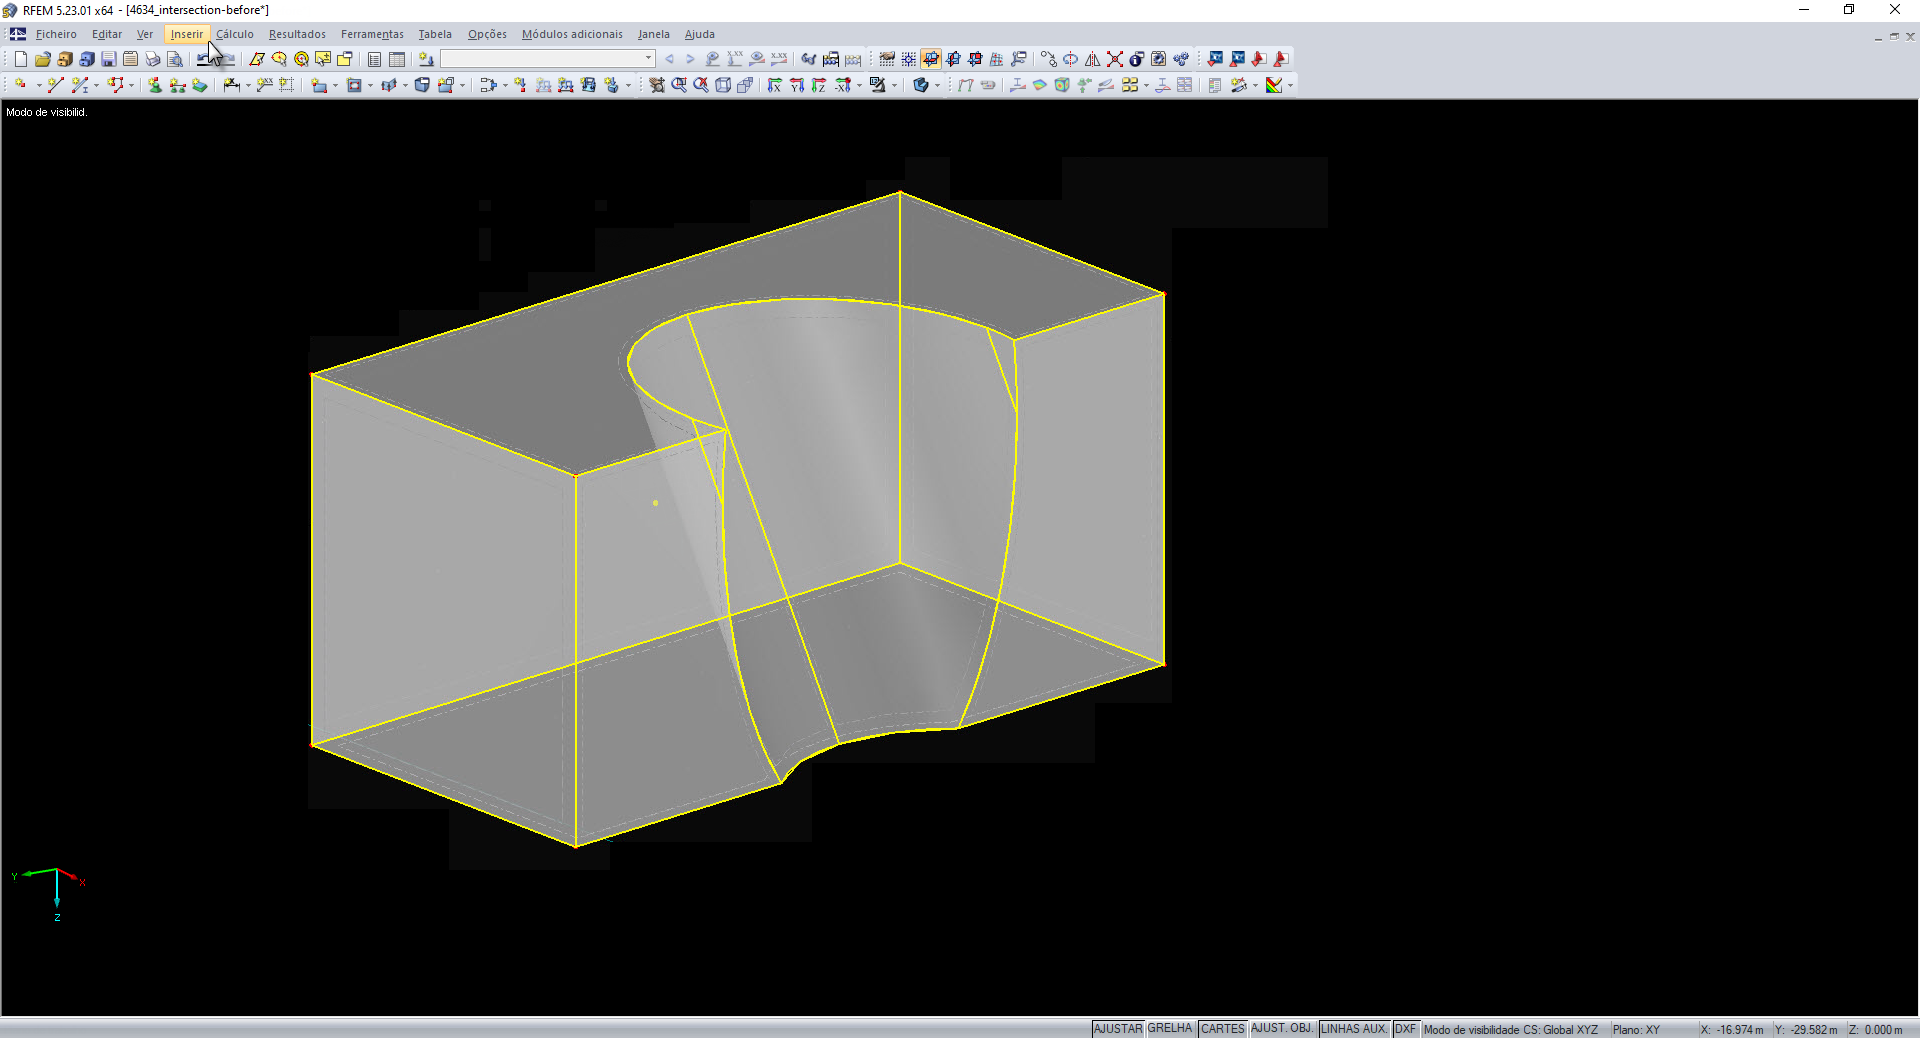Click the navigate next arrow

690,59
